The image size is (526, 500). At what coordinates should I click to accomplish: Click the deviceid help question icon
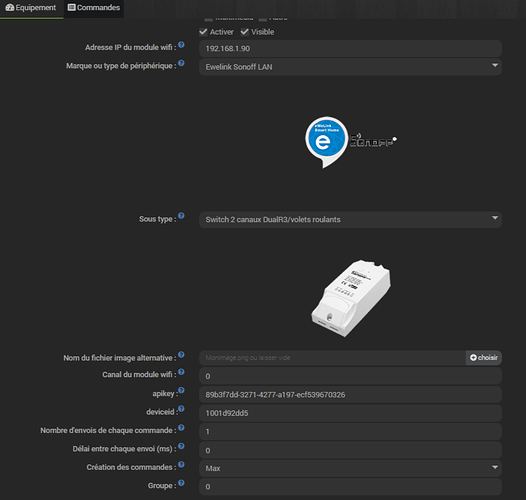click(x=181, y=409)
